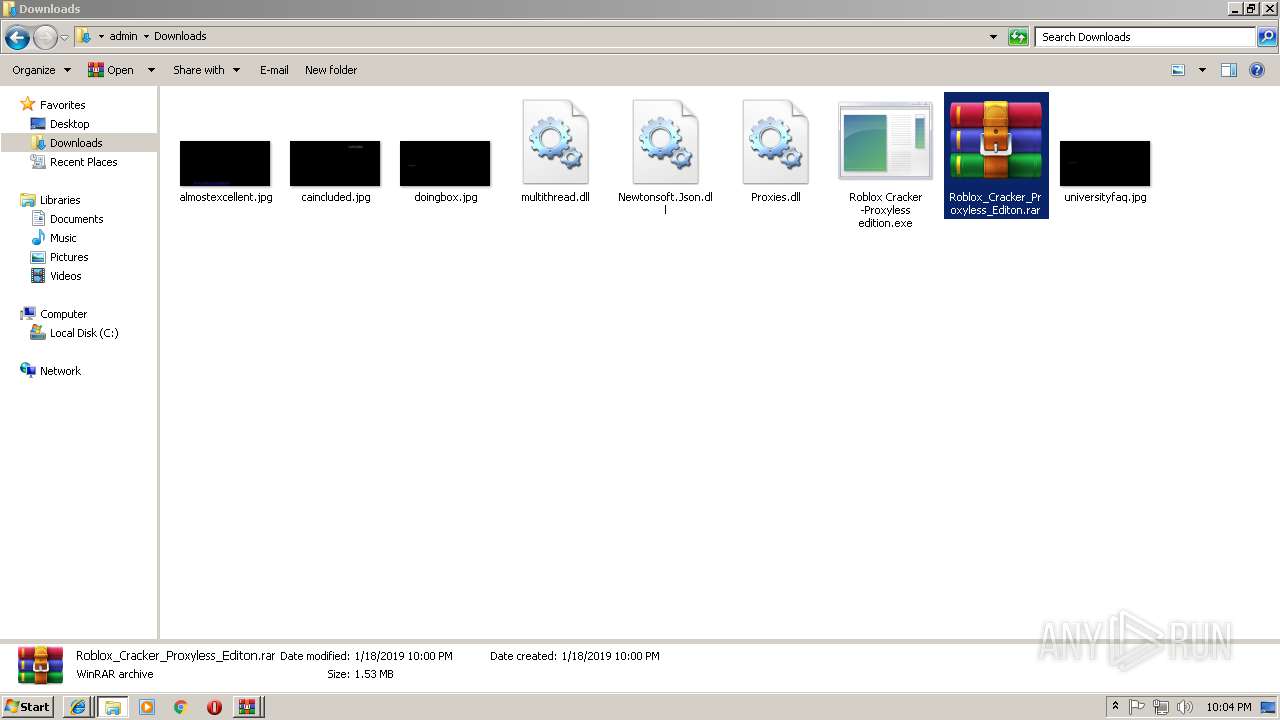Select the multithread.dll file icon
Screen dimensions: 1280x720
555,142
